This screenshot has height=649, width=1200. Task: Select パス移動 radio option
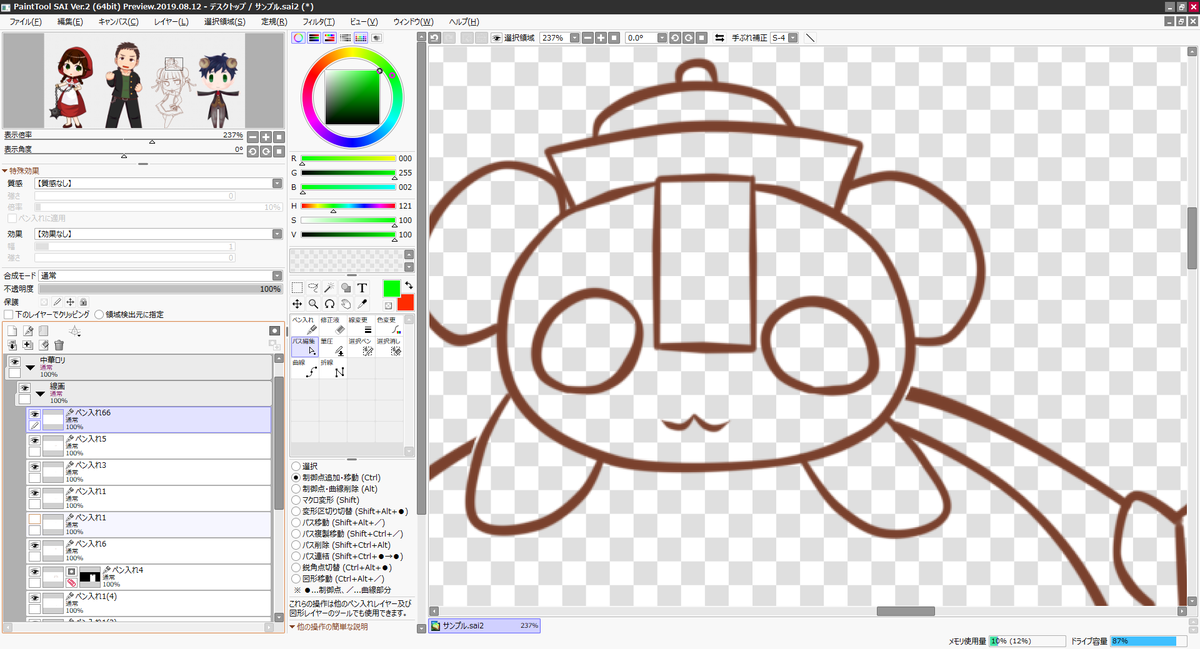pos(296,521)
